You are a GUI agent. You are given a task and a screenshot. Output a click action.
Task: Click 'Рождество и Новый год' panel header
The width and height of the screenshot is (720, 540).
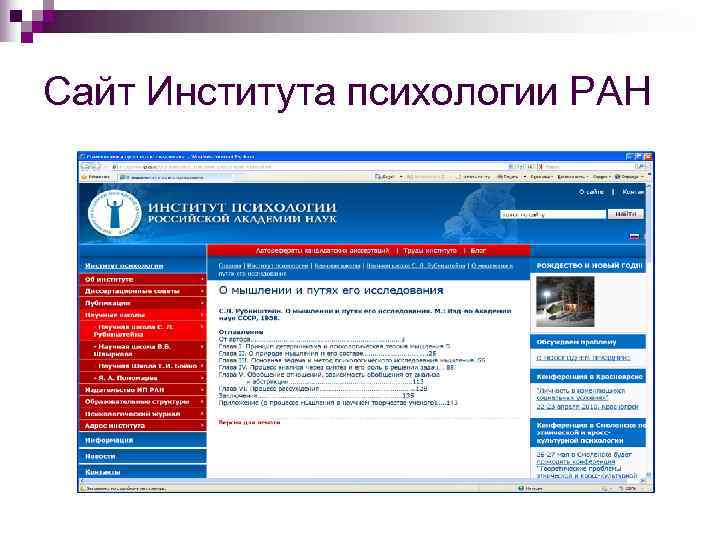[588, 266]
